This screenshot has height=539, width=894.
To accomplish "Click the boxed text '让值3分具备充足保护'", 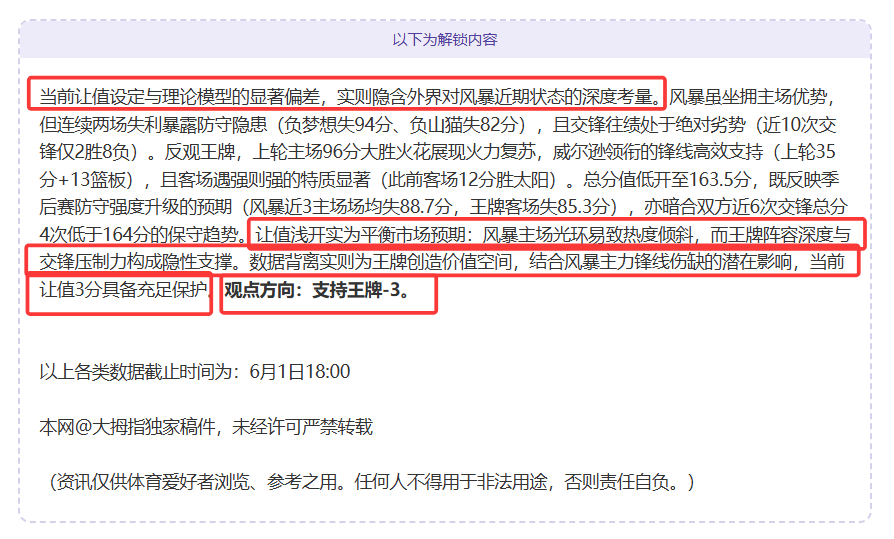I will pyautogui.click(x=122, y=290).
